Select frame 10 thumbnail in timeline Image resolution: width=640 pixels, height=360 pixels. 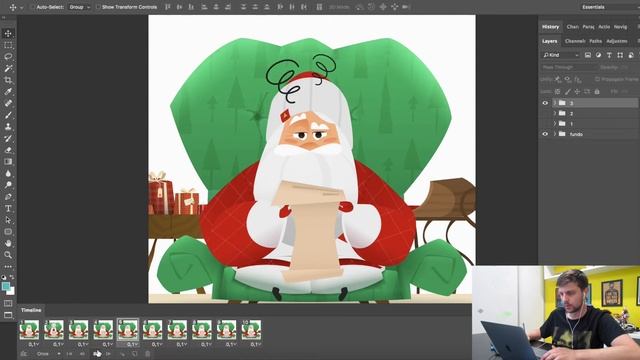(x=251, y=330)
